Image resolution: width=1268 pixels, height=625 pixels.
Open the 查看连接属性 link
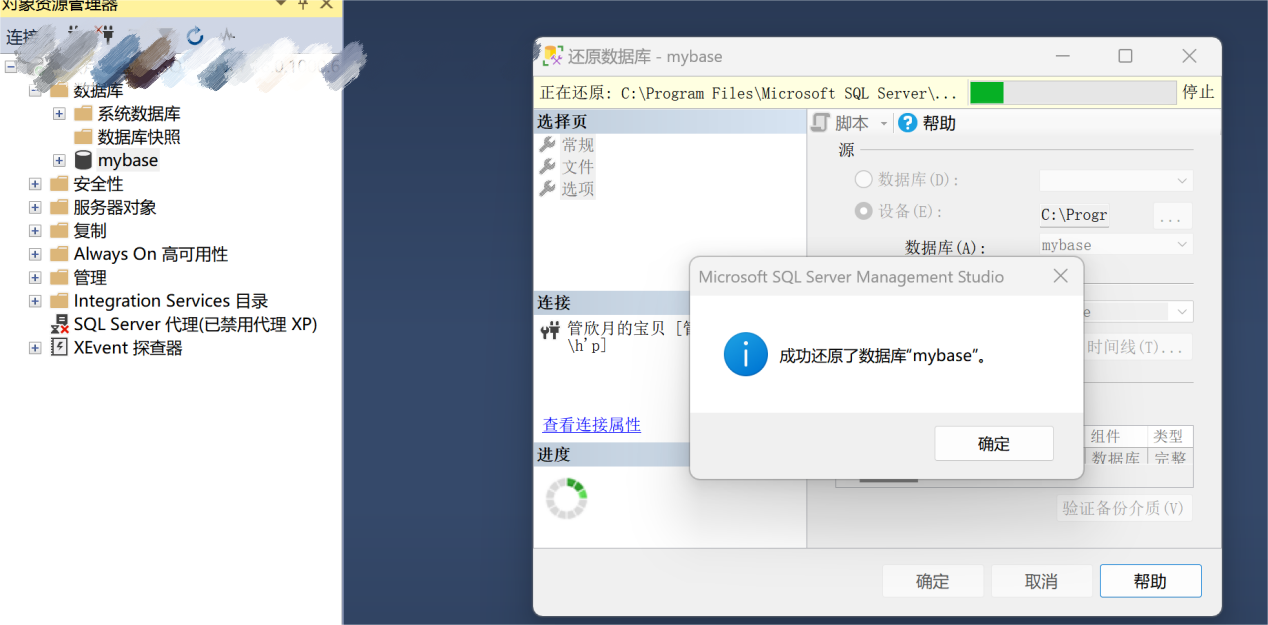pyautogui.click(x=592, y=425)
